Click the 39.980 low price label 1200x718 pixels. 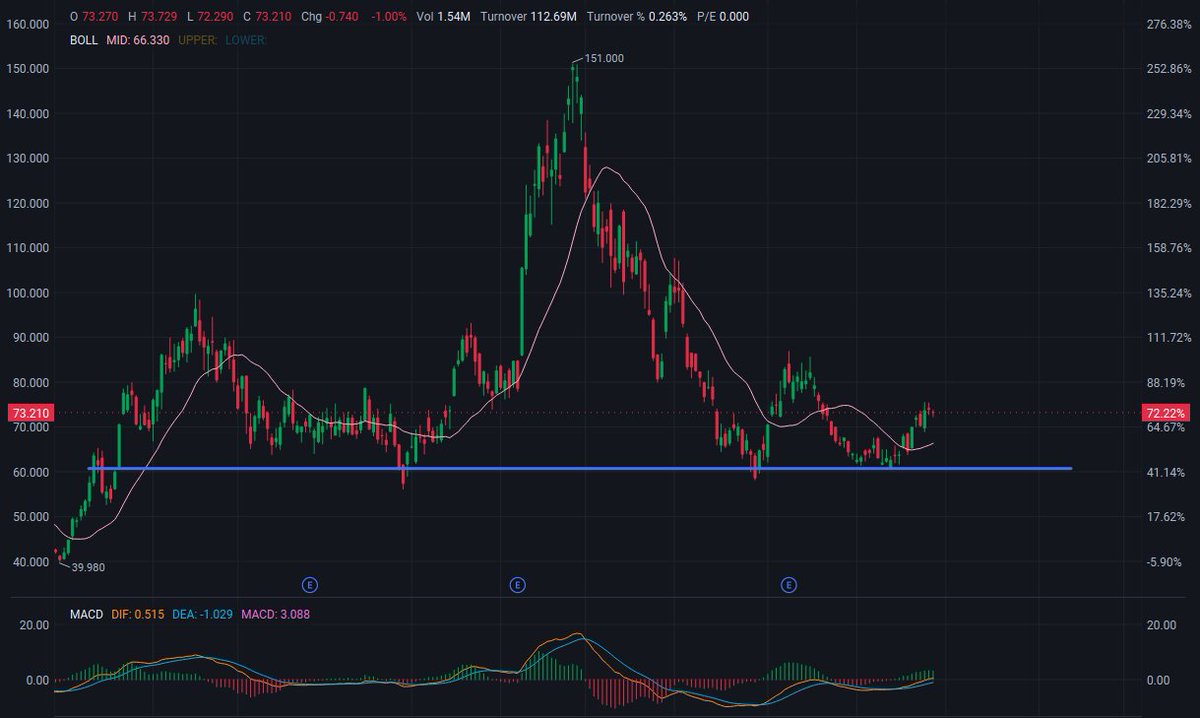tap(88, 567)
